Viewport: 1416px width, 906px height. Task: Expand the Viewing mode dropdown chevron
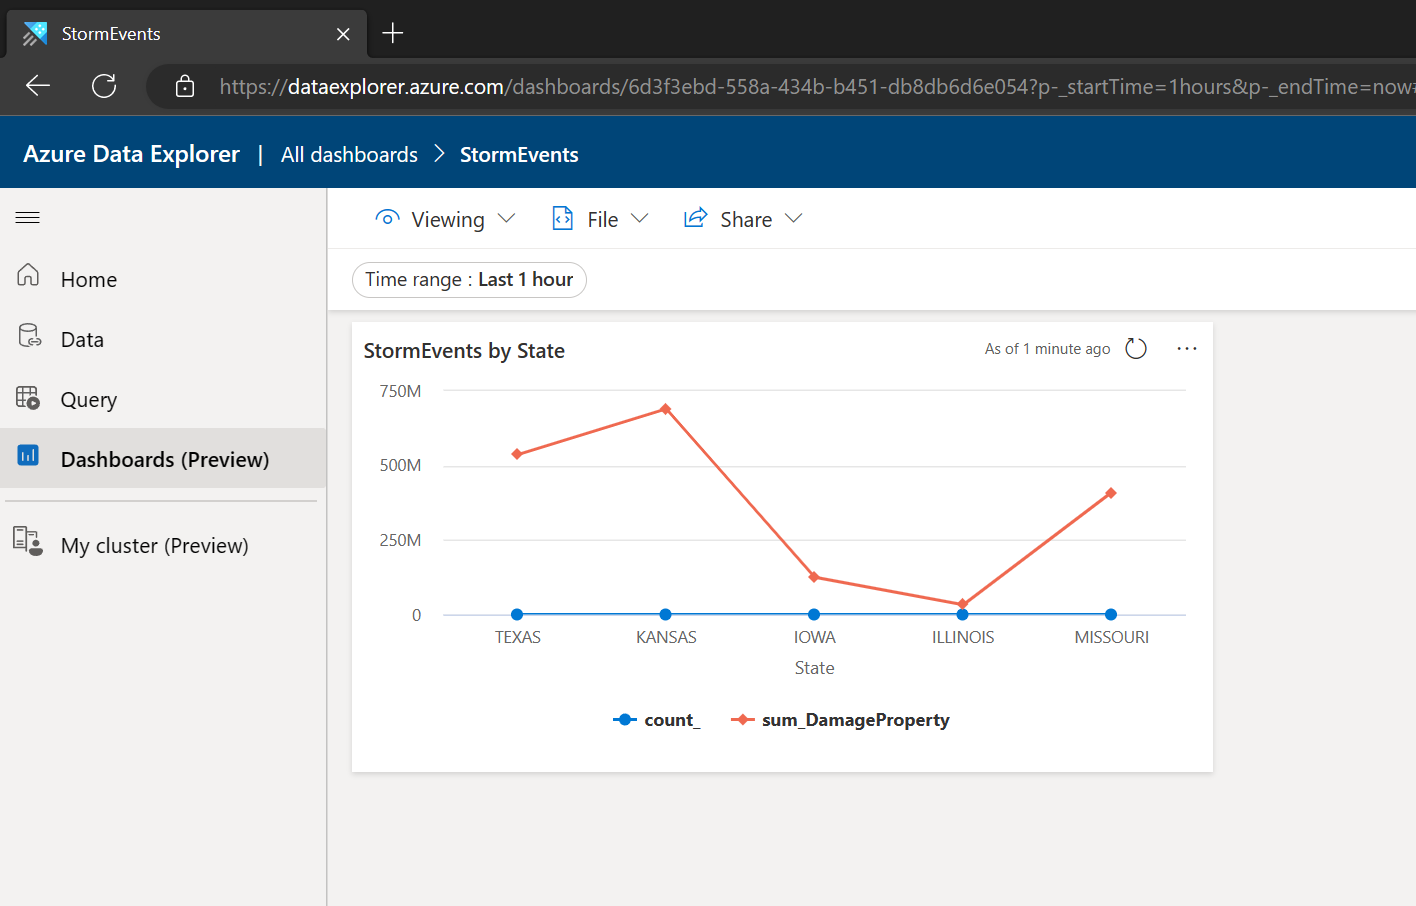coord(507,218)
